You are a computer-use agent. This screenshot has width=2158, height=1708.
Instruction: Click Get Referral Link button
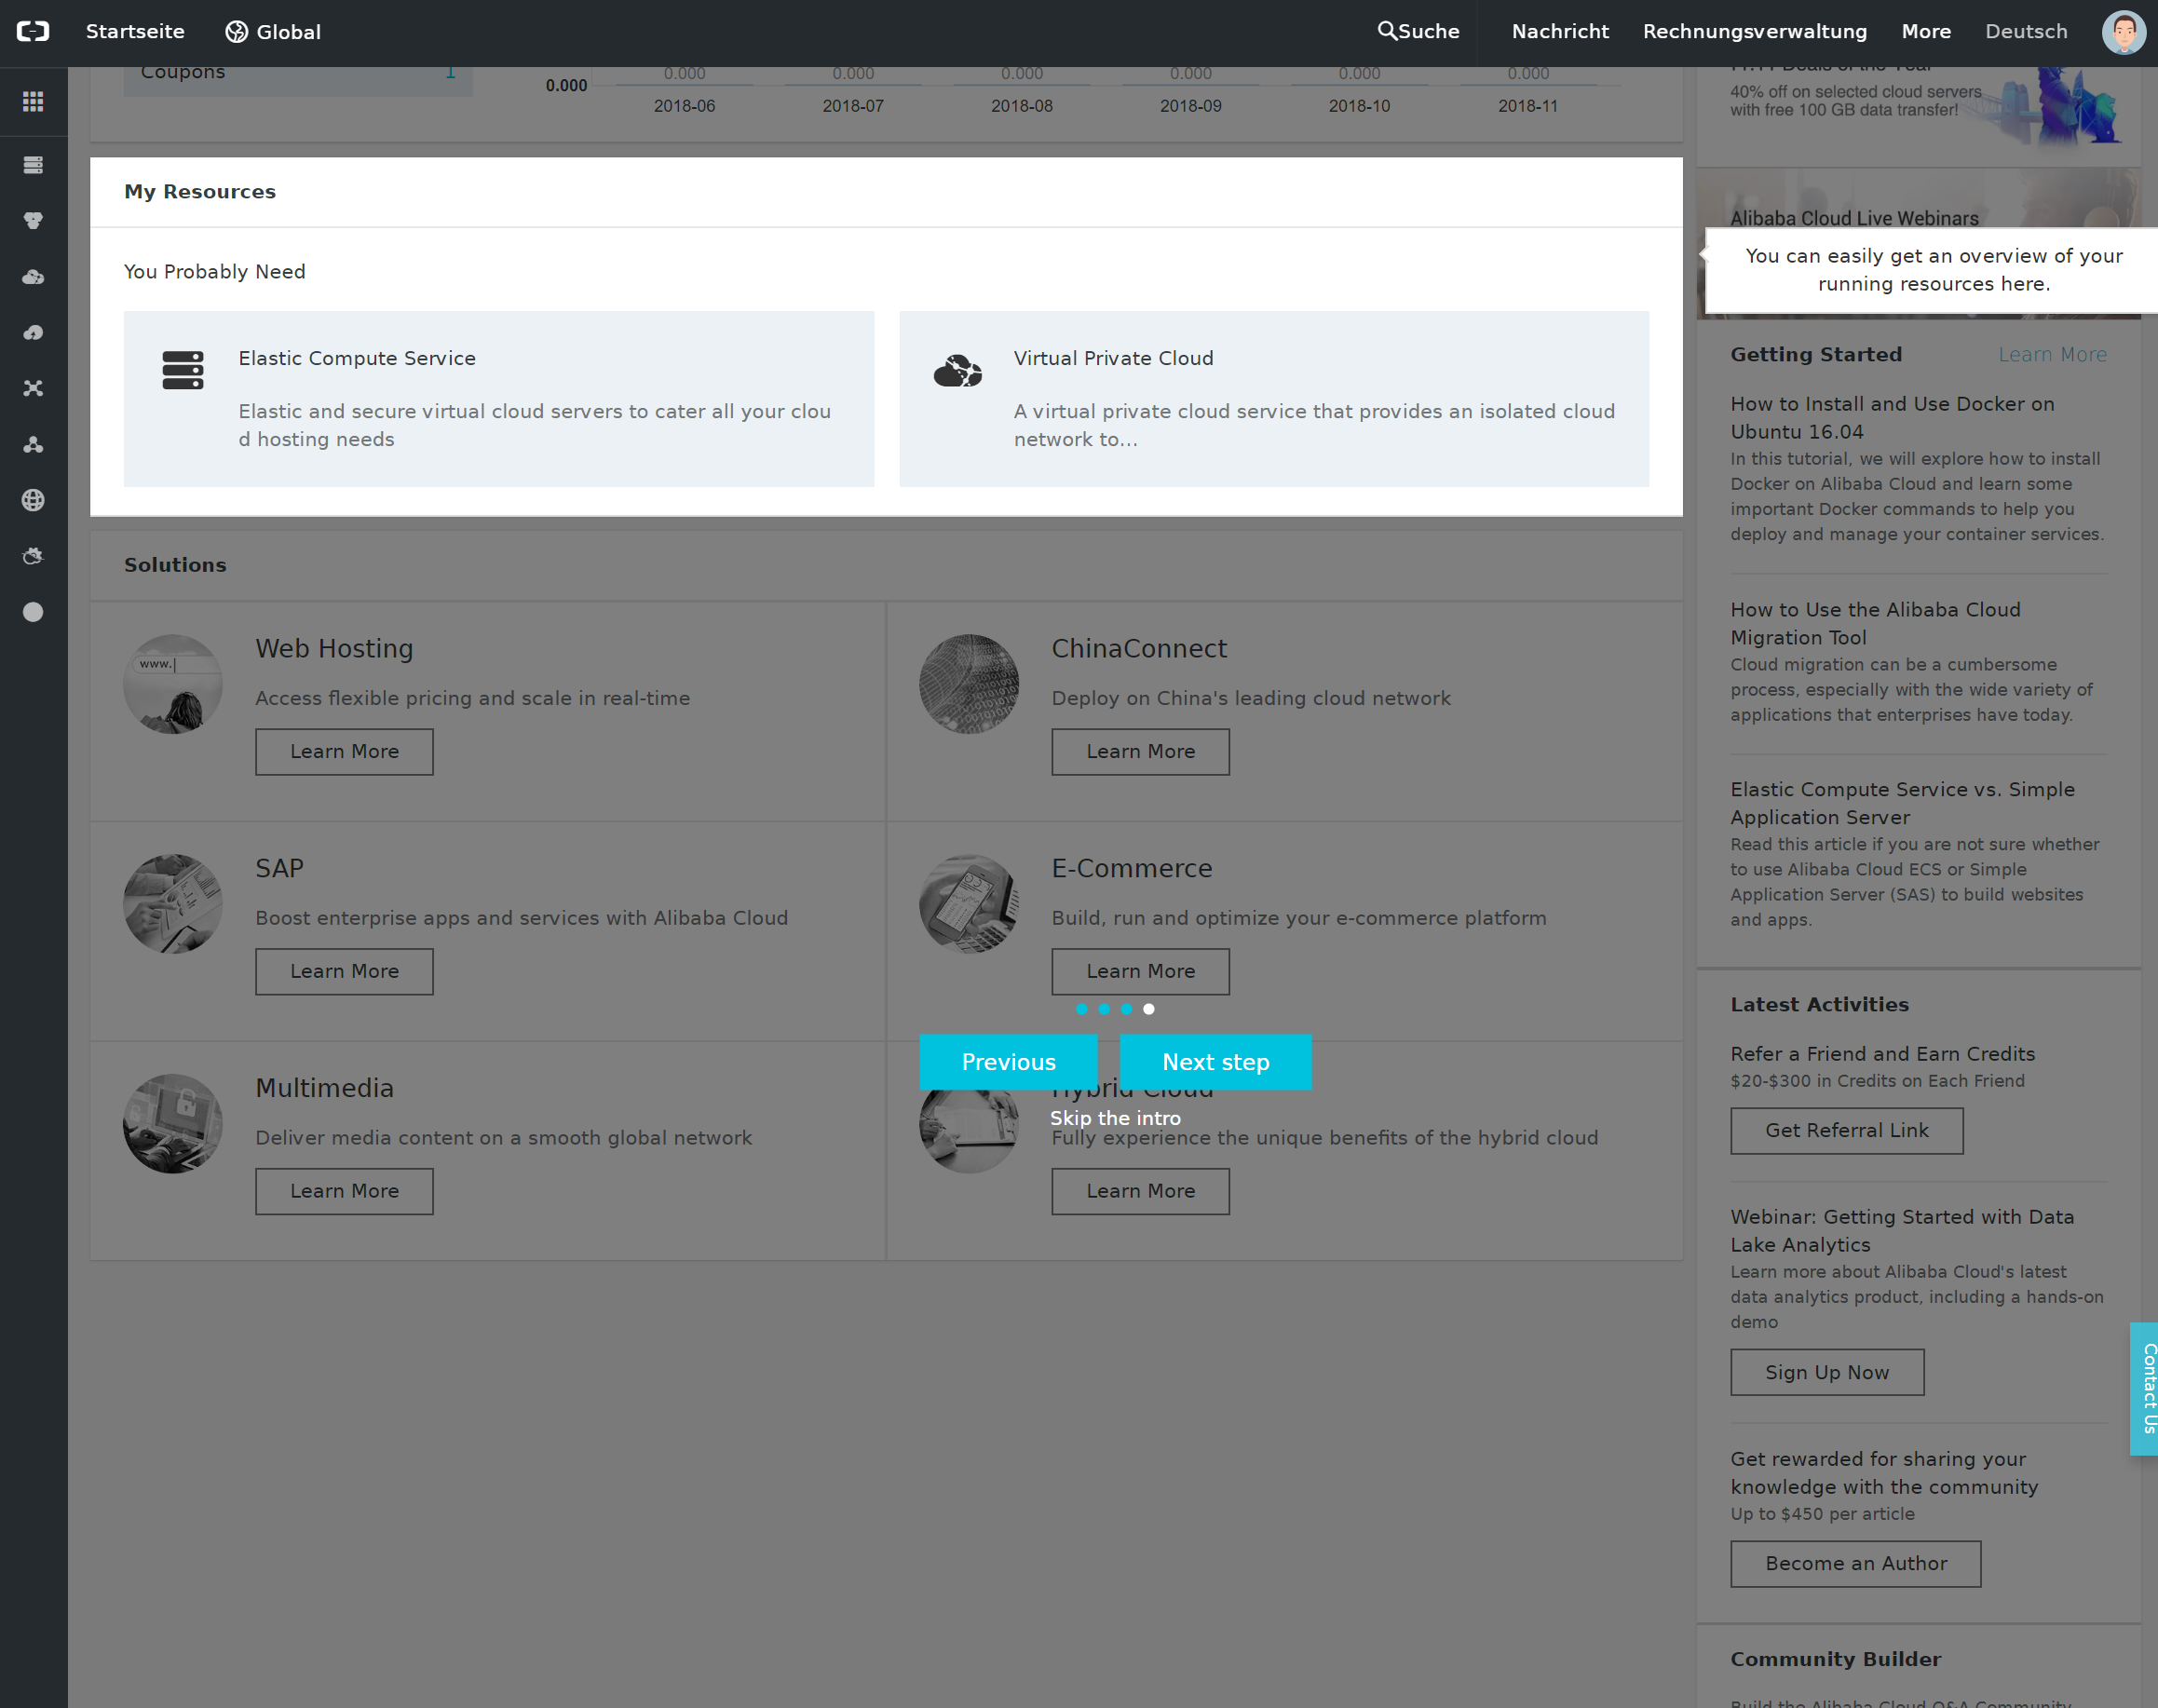[1847, 1131]
